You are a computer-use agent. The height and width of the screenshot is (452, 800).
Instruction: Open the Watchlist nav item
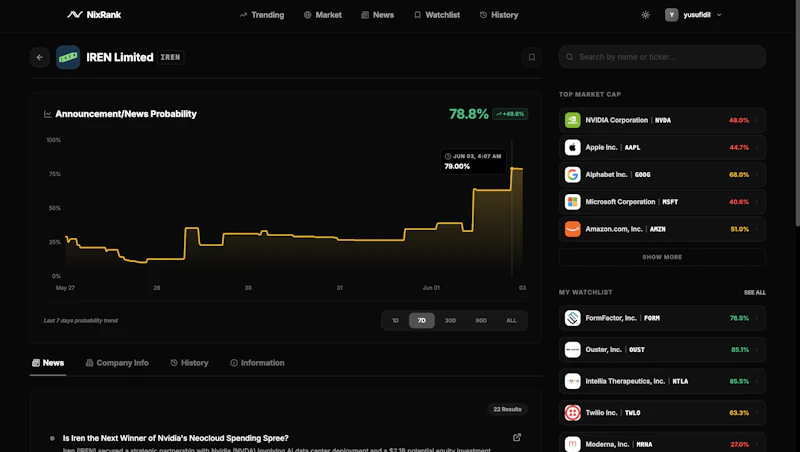tap(437, 15)
